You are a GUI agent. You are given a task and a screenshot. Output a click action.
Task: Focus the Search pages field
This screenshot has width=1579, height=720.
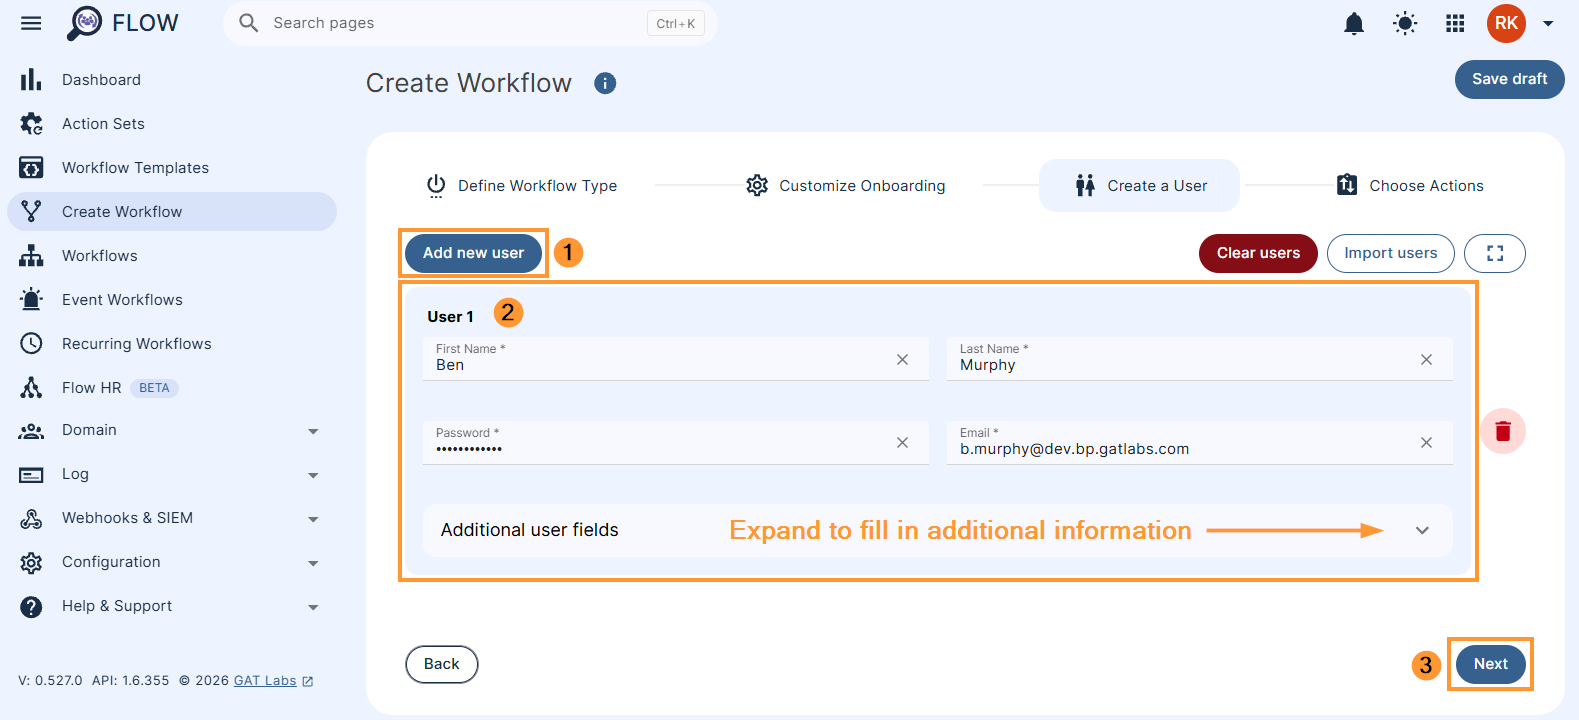pyautogui.click(x=470, y=23)
